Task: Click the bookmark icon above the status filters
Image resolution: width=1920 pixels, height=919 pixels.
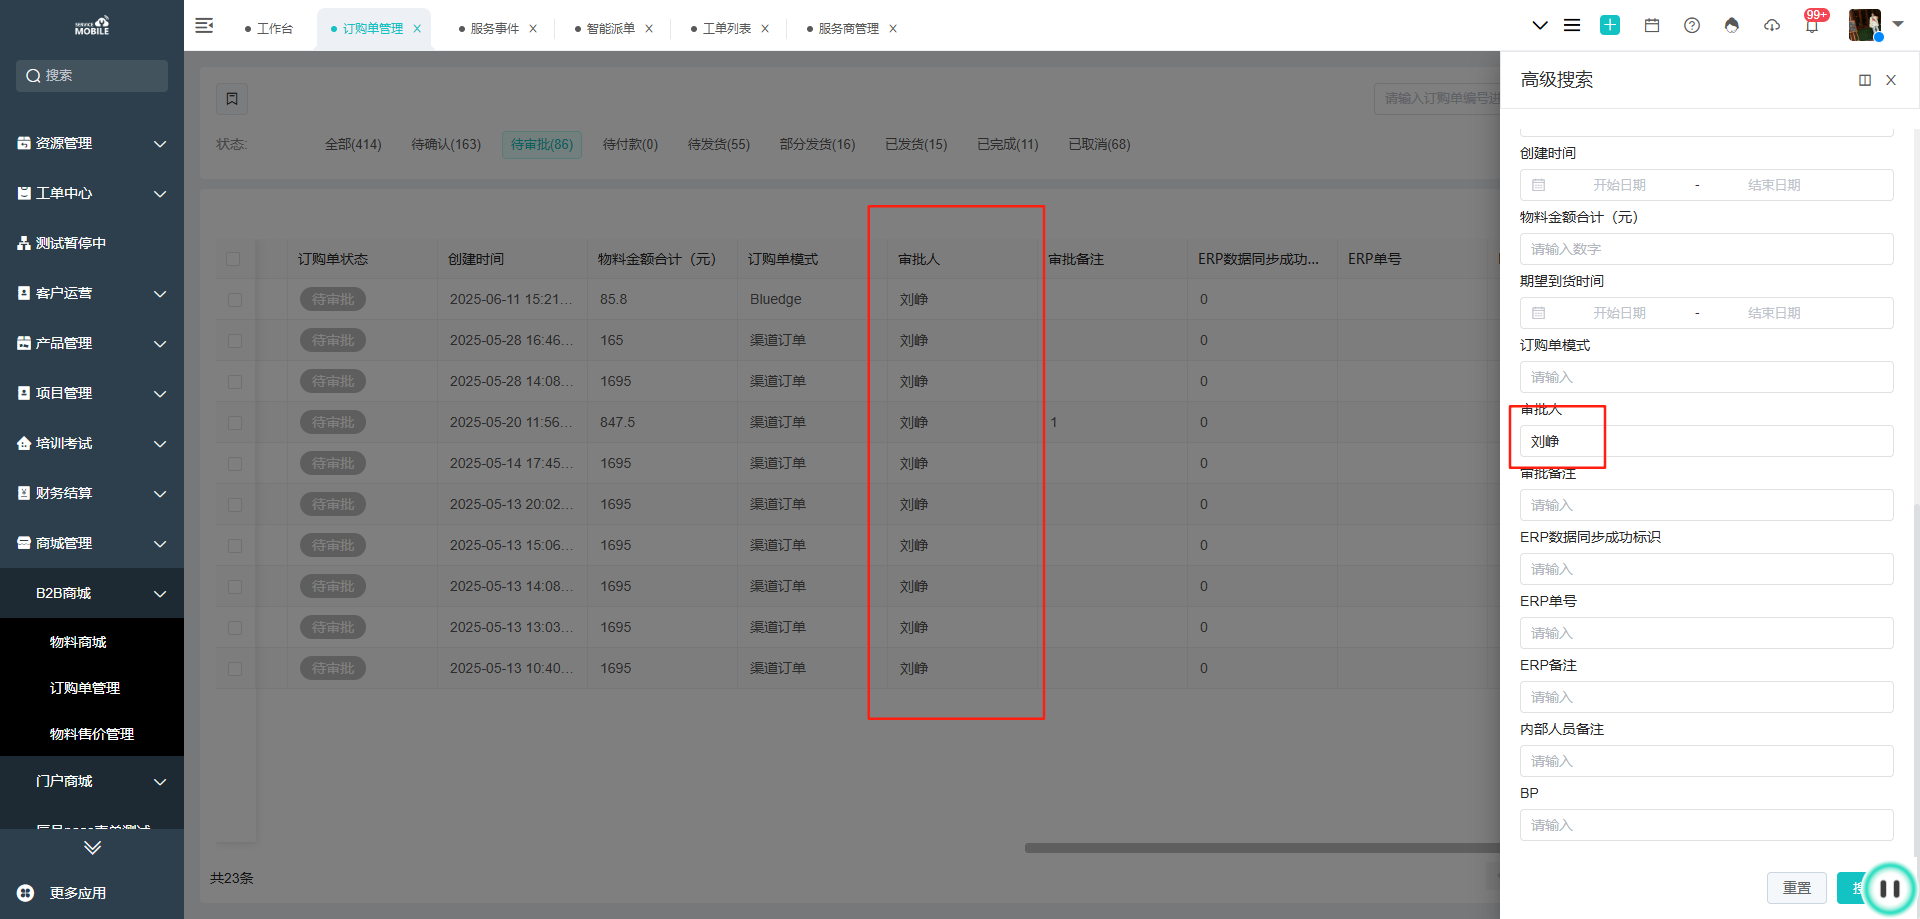Action: coord(232,98)
